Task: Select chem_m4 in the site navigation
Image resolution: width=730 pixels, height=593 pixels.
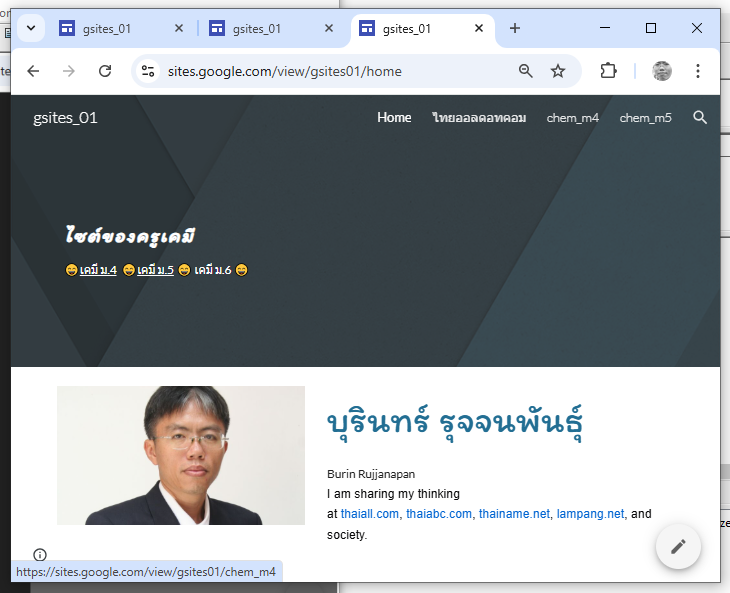Action: pyautogui.click(x=572, y=118)
